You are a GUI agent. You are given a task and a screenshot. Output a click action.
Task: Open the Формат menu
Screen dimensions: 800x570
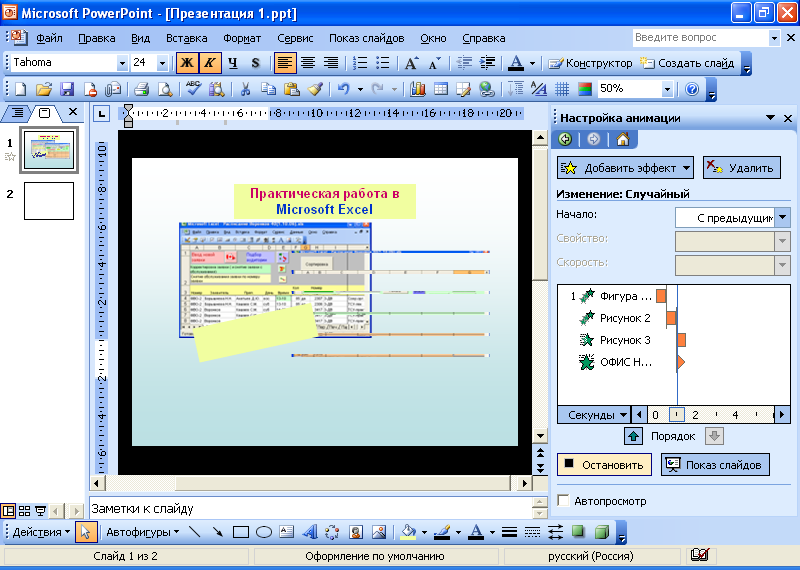coord(242,38)
